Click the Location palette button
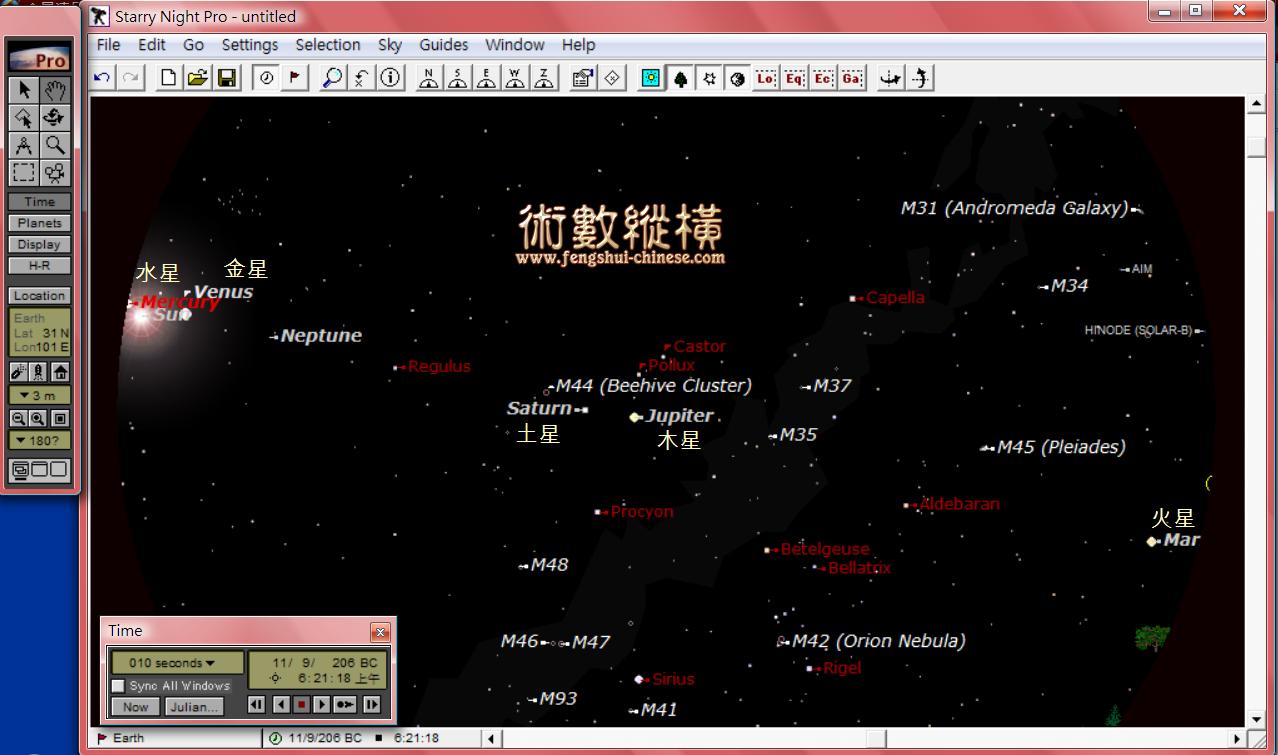The height and width of the screenshot is (755, 1278). tap(39, 296)
